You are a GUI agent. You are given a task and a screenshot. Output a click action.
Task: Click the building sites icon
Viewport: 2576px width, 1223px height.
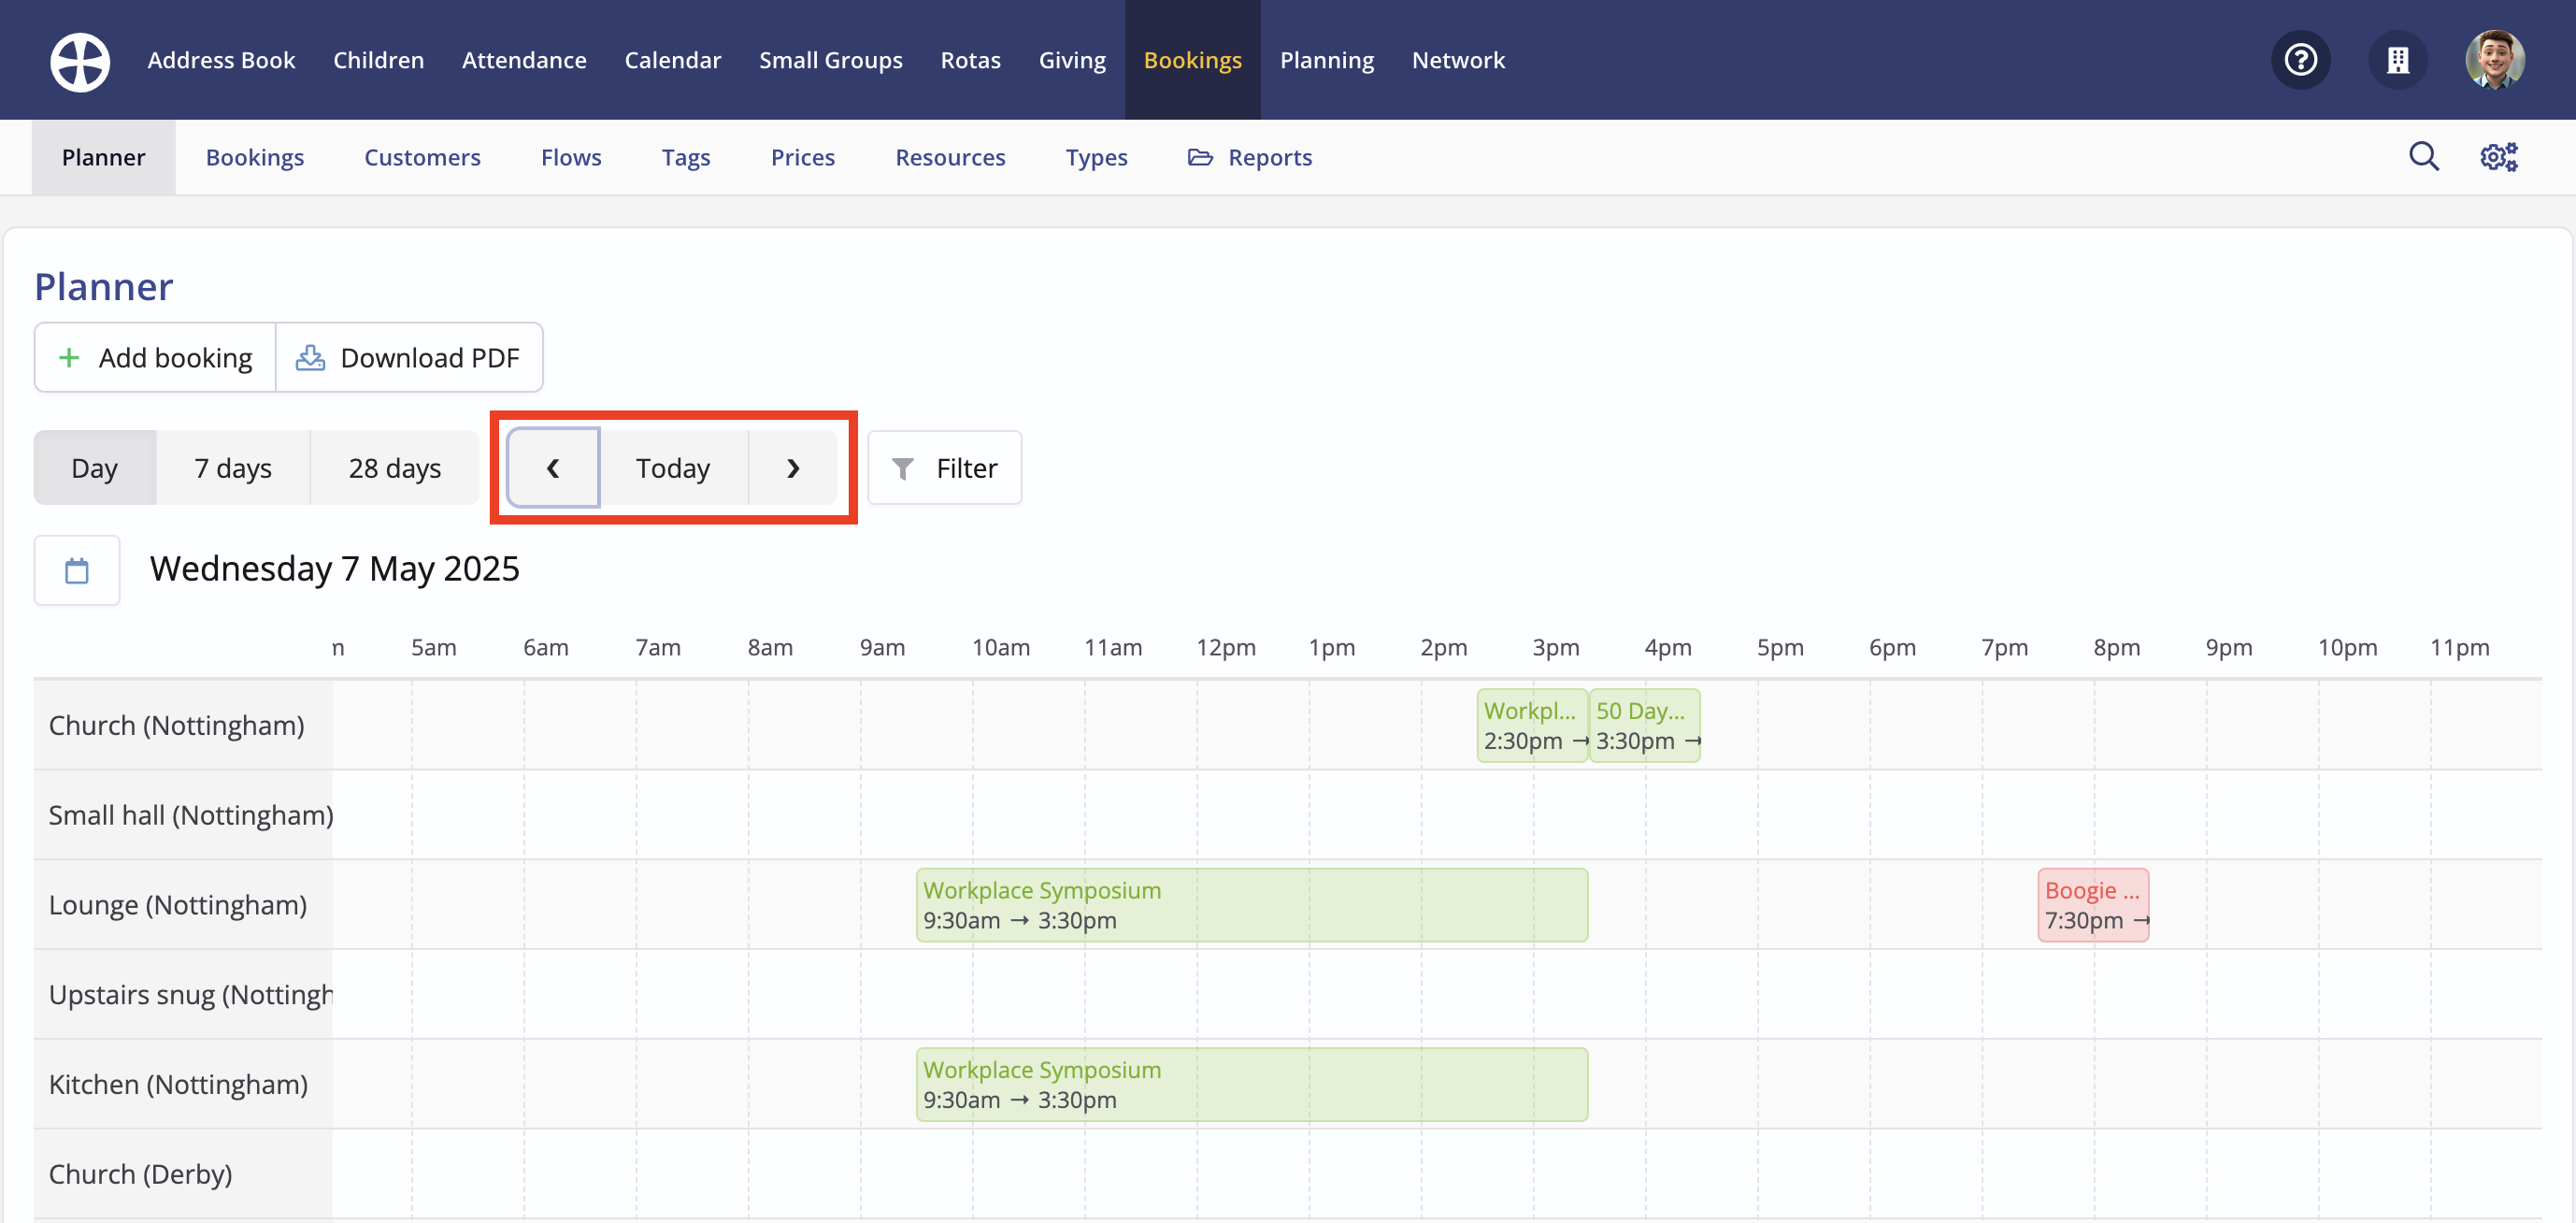coord(2397,61)
